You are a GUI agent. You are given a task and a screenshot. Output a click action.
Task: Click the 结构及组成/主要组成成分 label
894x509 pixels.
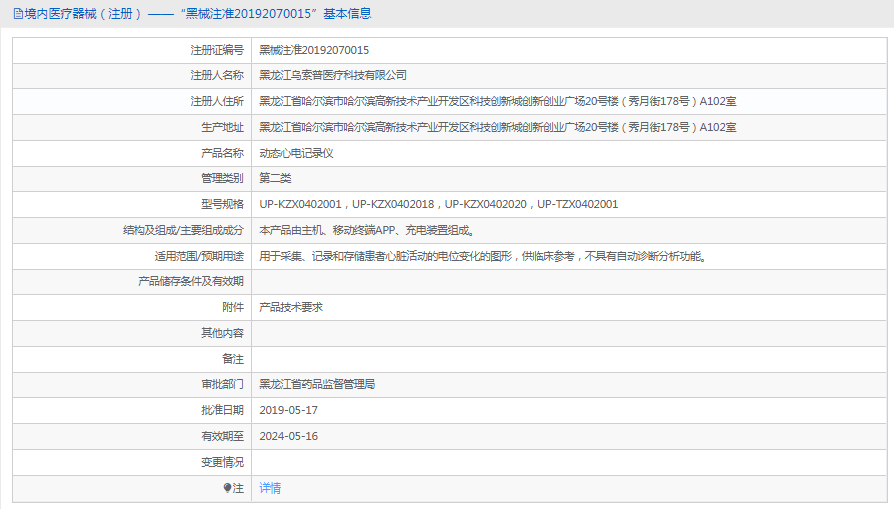[184, 230]
